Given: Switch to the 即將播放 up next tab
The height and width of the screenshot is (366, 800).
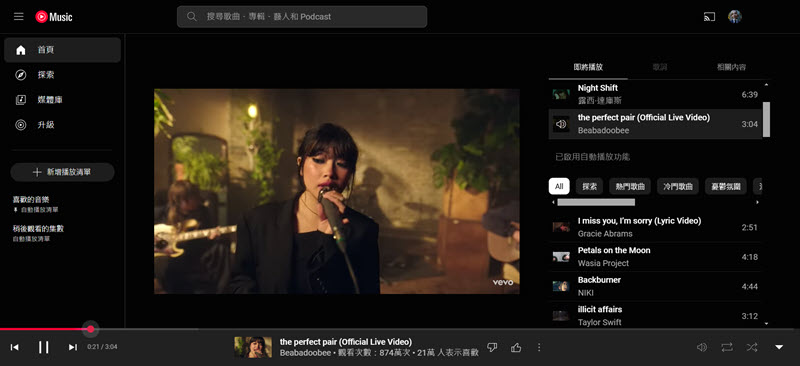Looking at the screenshot, I should pyautogui.click(x=588, y=67).
